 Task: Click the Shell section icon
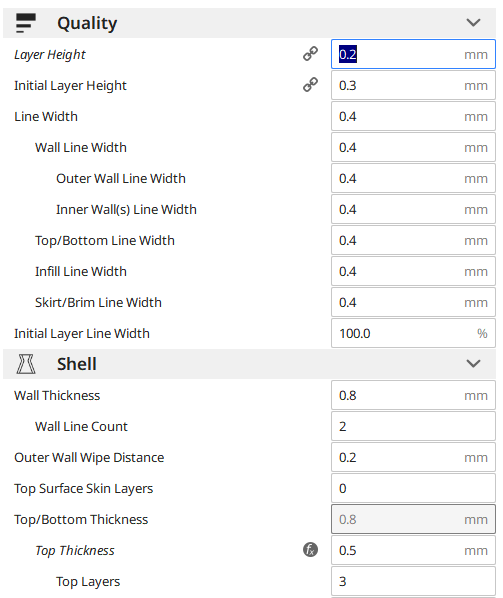[x=26, y=364]
